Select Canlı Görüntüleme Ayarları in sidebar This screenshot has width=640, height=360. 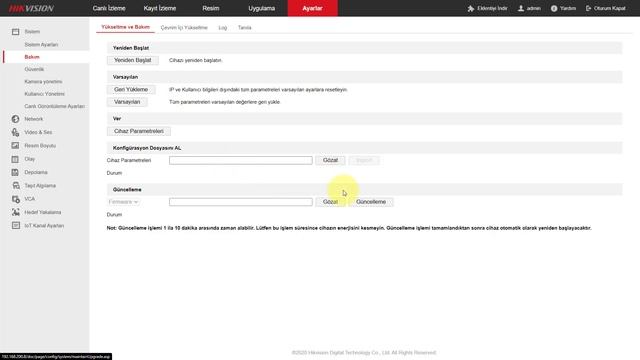tap(55, 106)
